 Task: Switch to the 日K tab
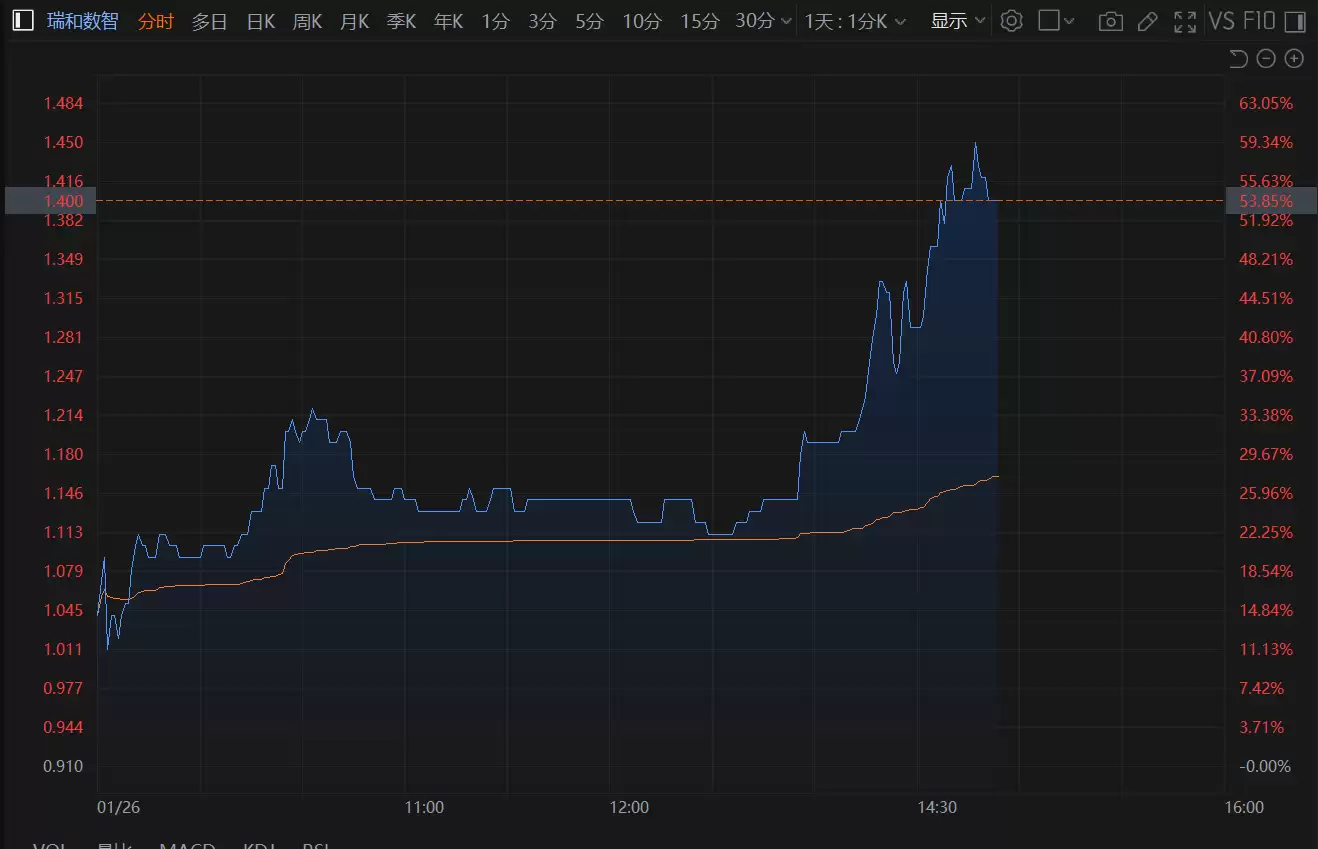pyautogui.click(x=260, y=21)
